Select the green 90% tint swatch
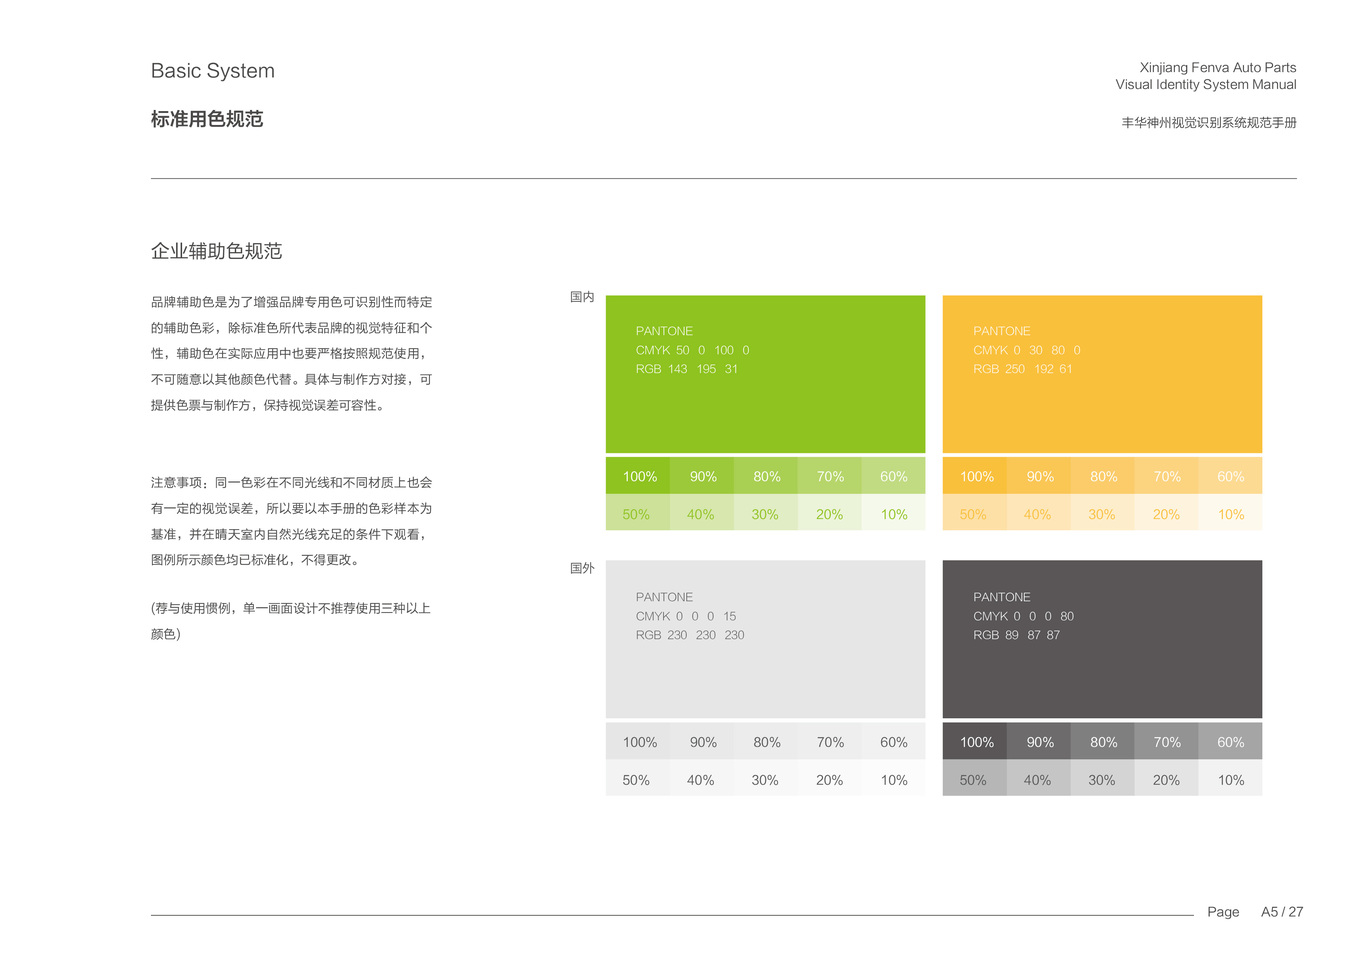Screen dimensions: 1366x975 [x=702, y=476]
